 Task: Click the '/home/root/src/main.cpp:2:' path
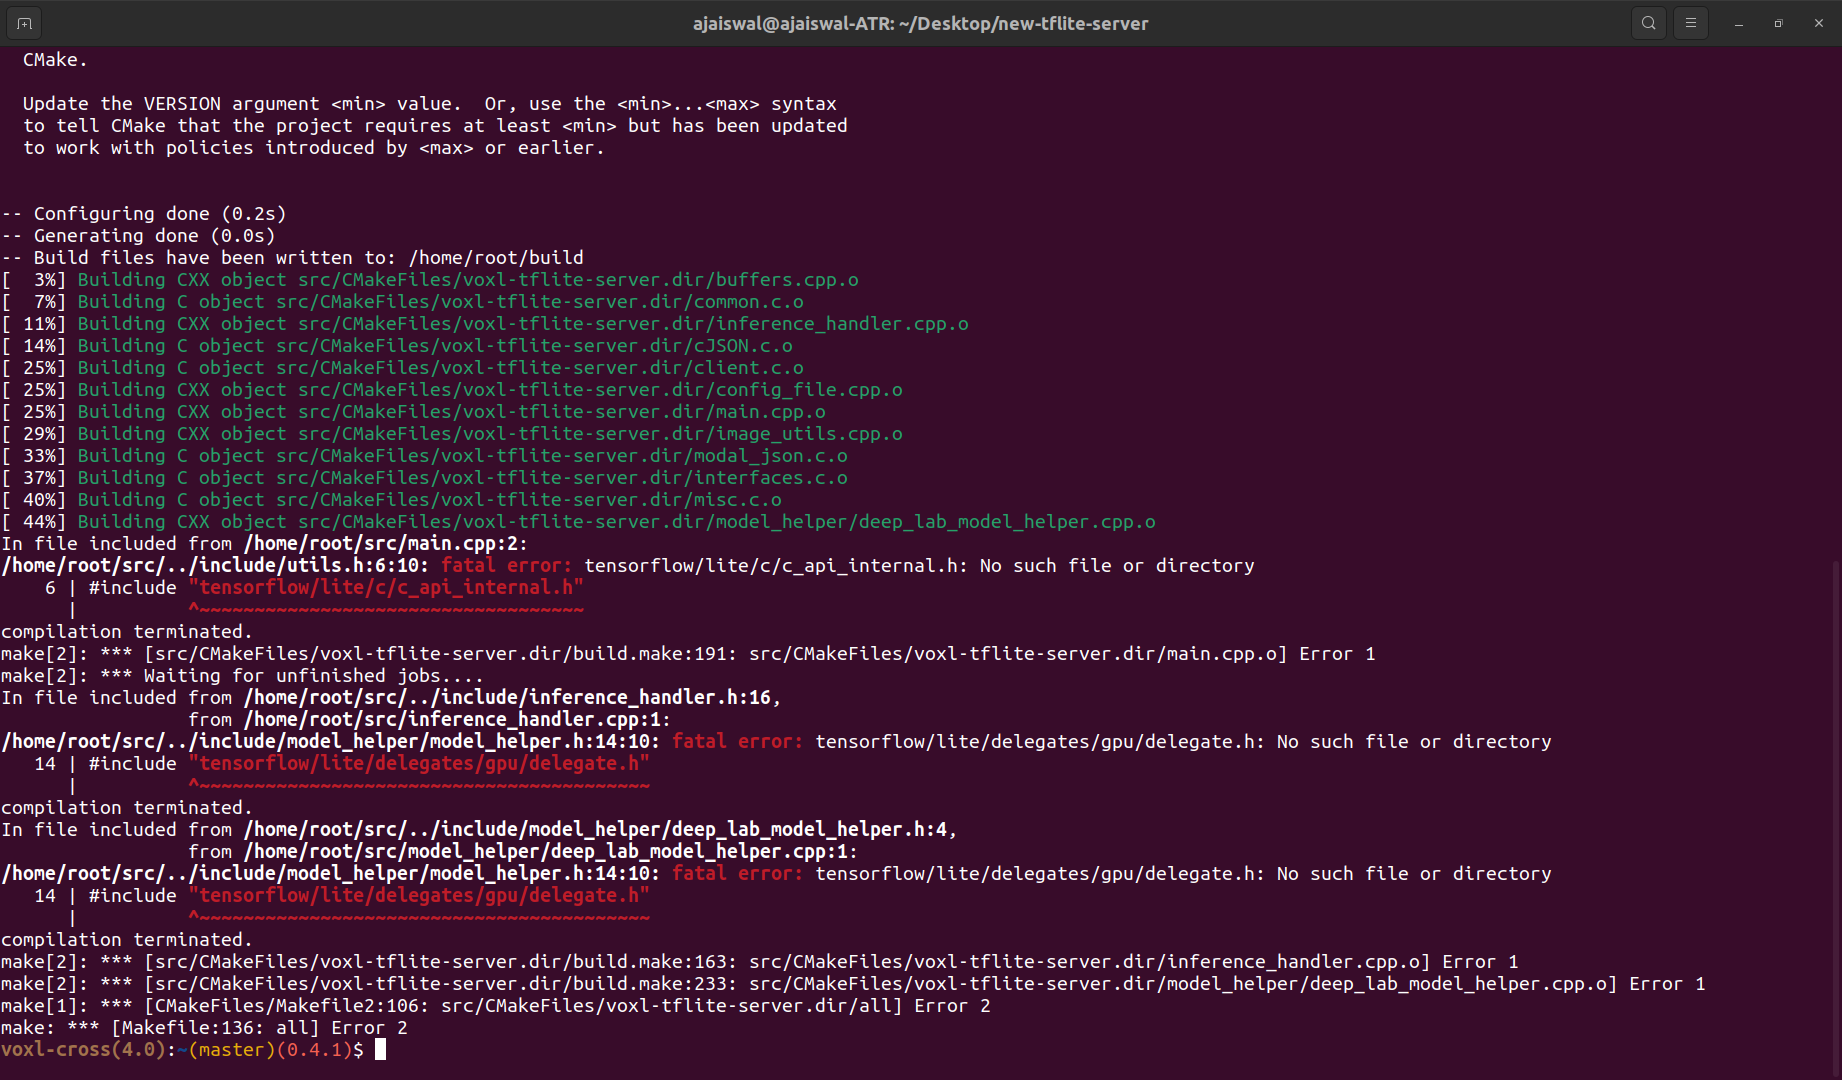coord(386,544)
